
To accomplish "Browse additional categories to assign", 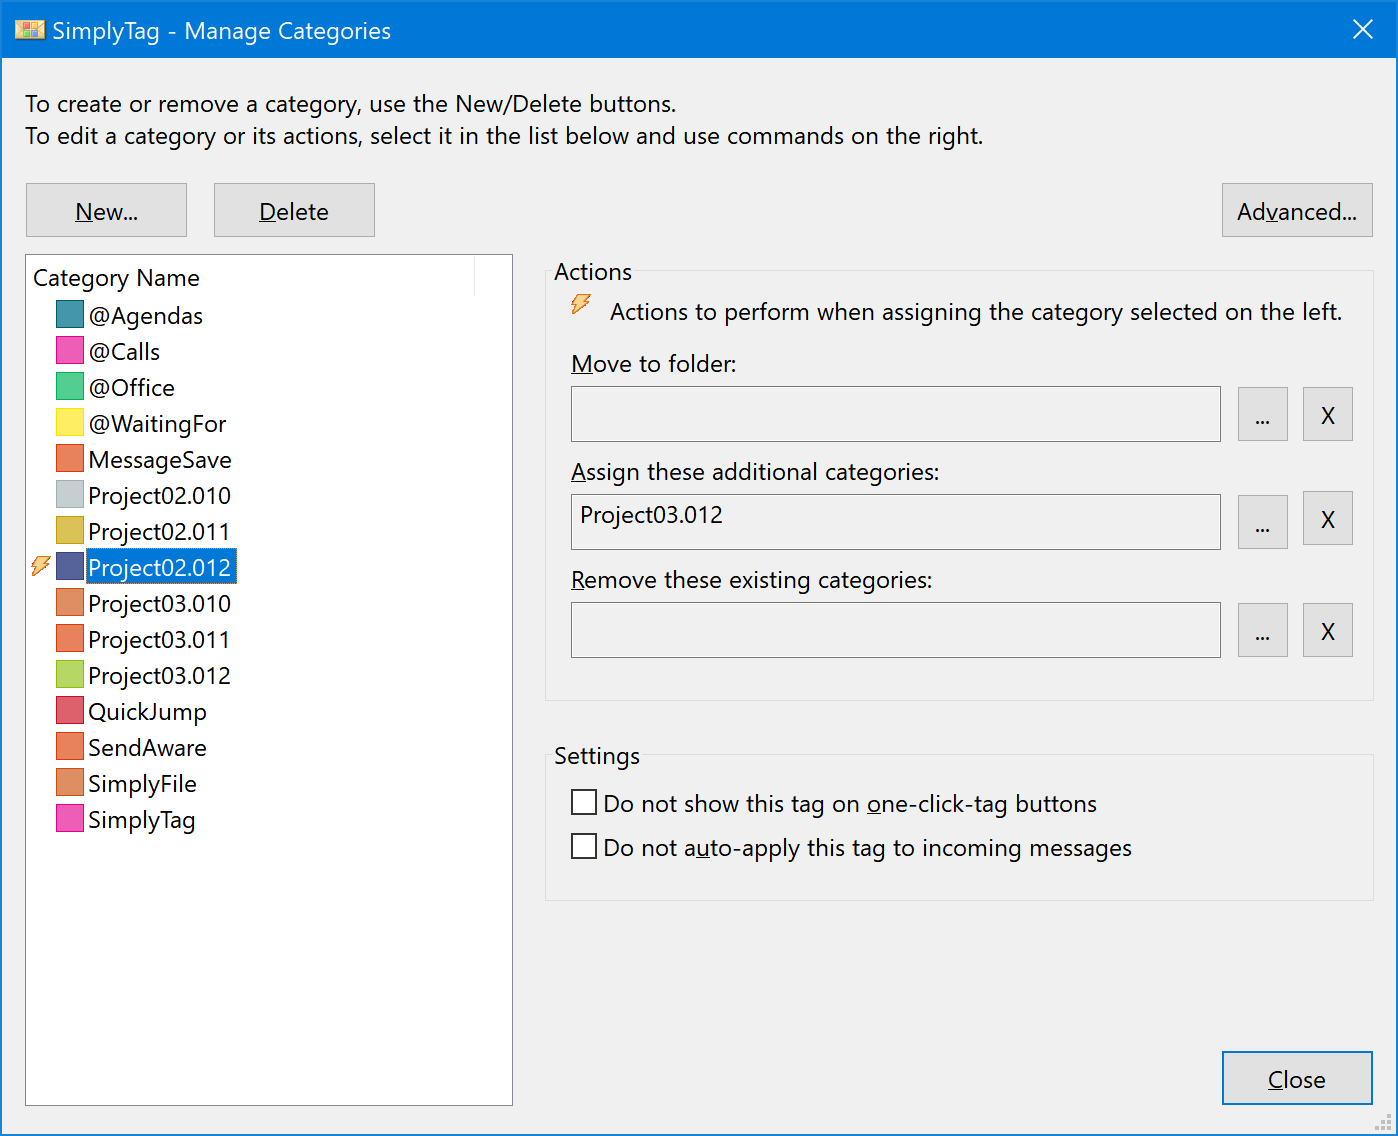I will [1263, 520].
